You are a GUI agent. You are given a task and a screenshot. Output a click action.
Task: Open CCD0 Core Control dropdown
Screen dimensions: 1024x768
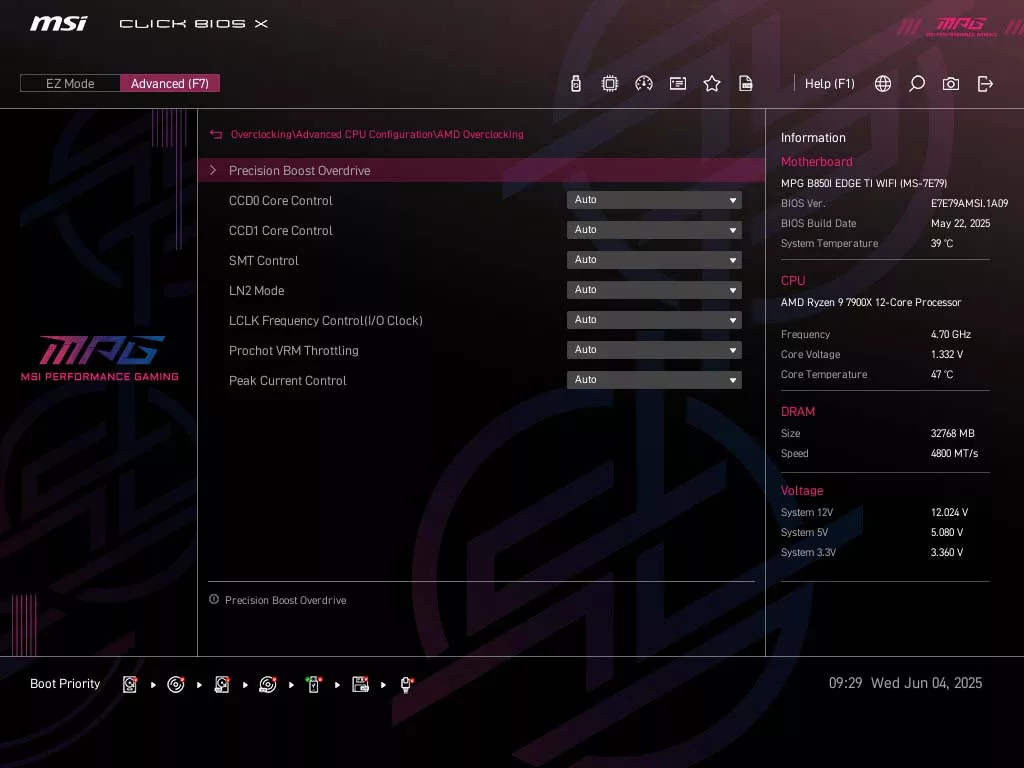[654, 200]
